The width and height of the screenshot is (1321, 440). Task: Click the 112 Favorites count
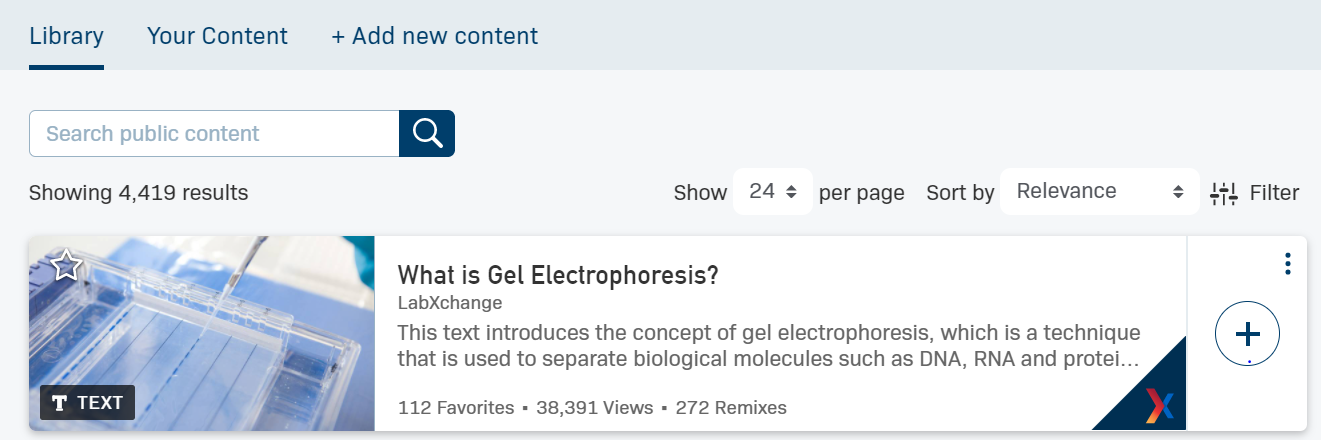[456, 408]
